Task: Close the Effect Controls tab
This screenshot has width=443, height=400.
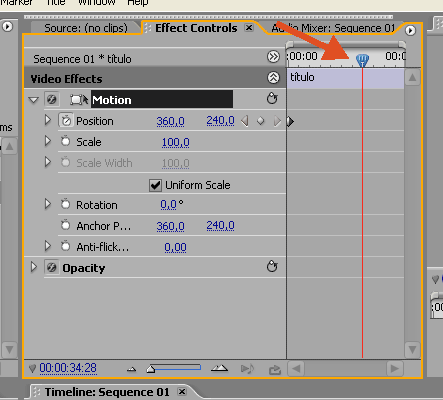Action: click(249, 28)
